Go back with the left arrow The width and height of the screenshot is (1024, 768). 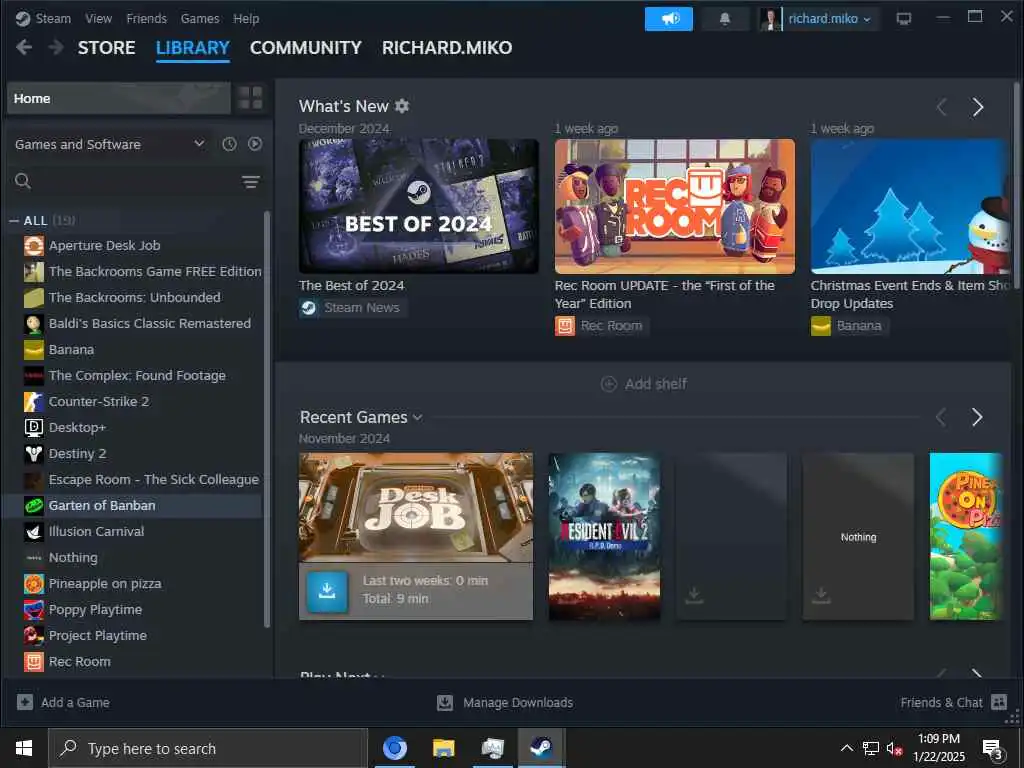click(x=24, y=47)
